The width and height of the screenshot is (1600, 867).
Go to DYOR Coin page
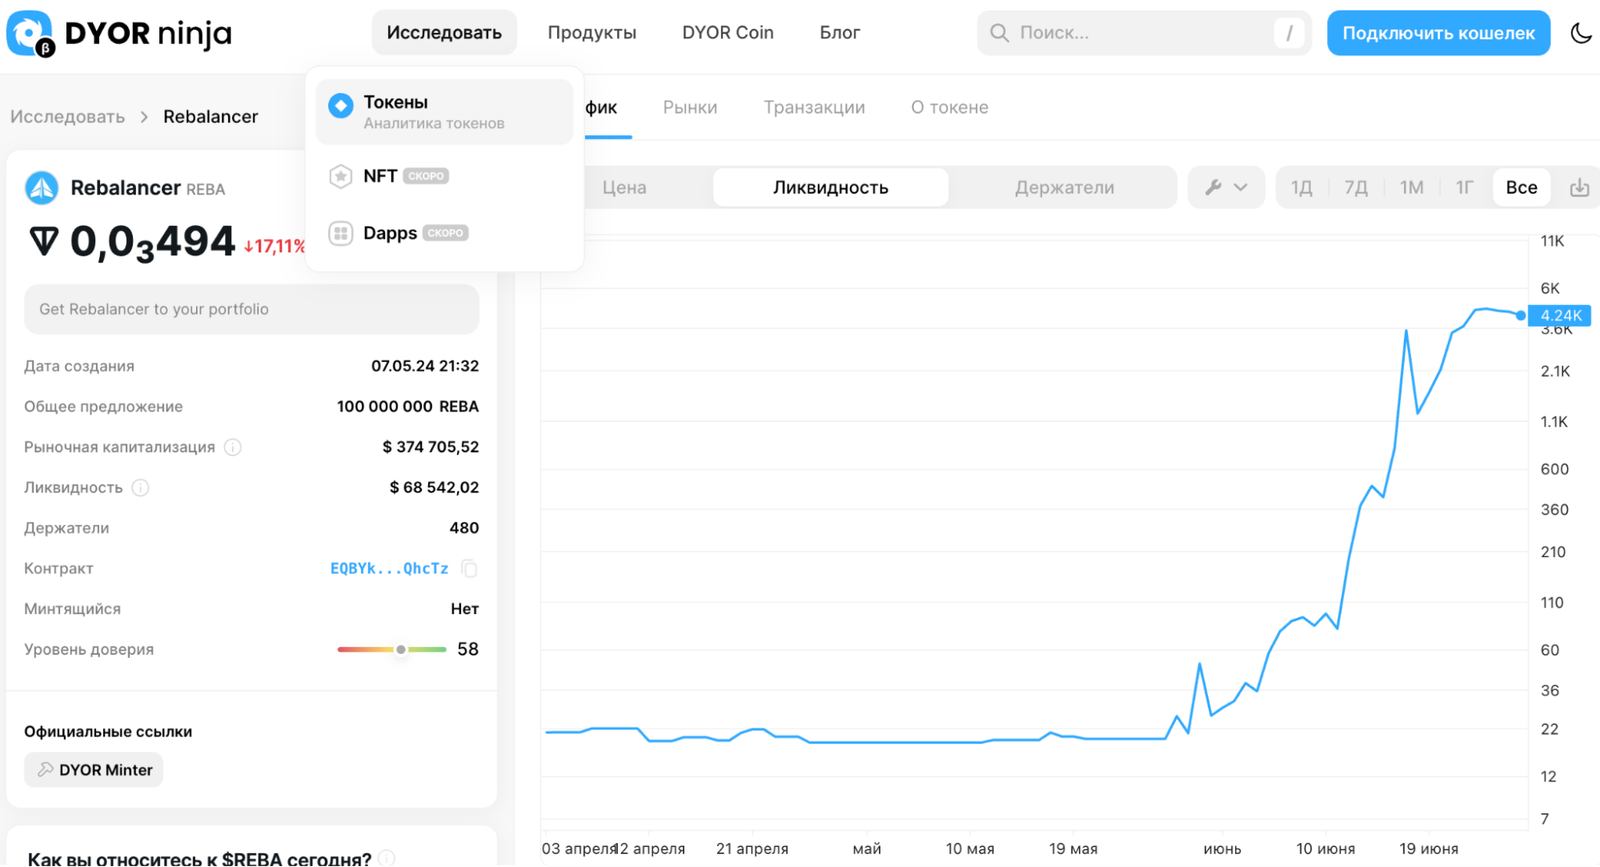pos(728,33)
